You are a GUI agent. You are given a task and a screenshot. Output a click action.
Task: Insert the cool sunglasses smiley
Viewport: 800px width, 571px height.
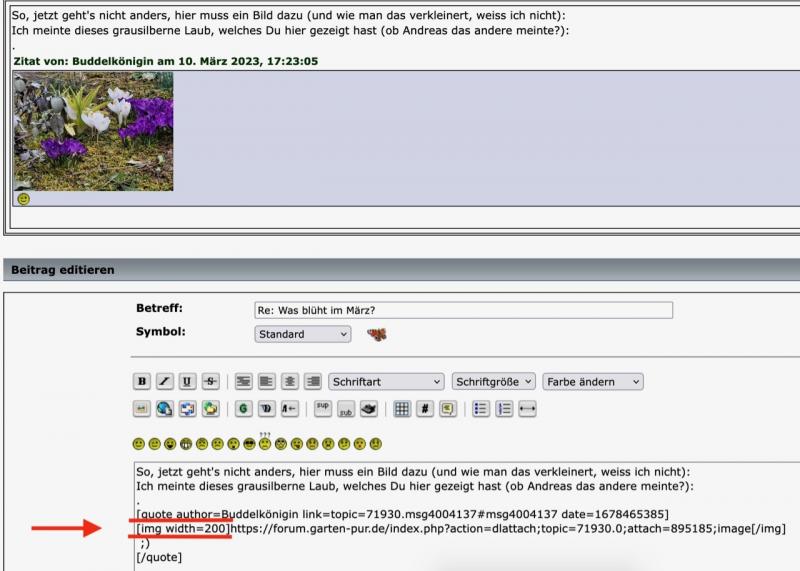(250, 443)
